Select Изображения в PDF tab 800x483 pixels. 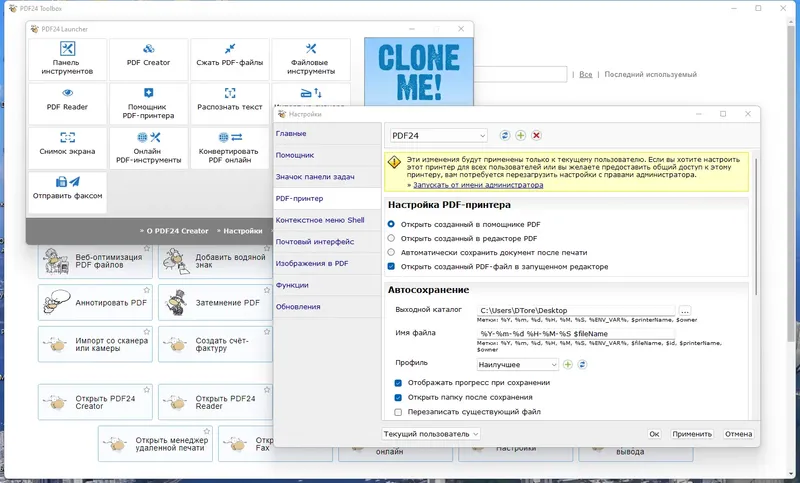pyautogui.click(x=327, y=263)
